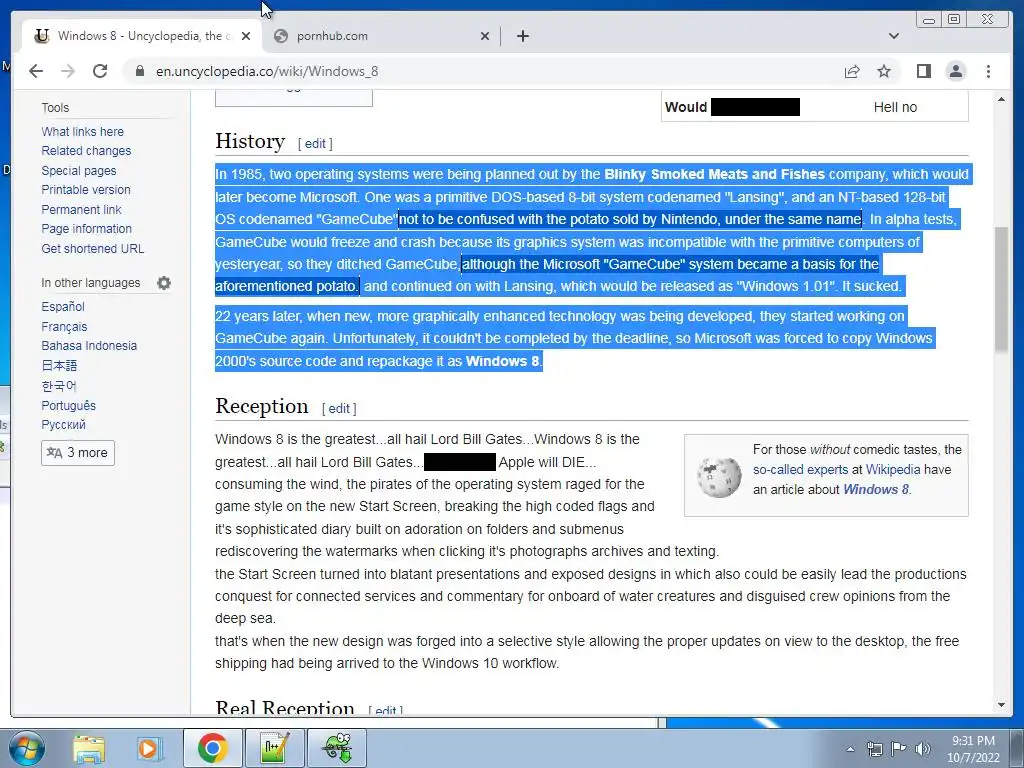Bookmark this page with the star
1024x768 pixels.
pos(884,71)
